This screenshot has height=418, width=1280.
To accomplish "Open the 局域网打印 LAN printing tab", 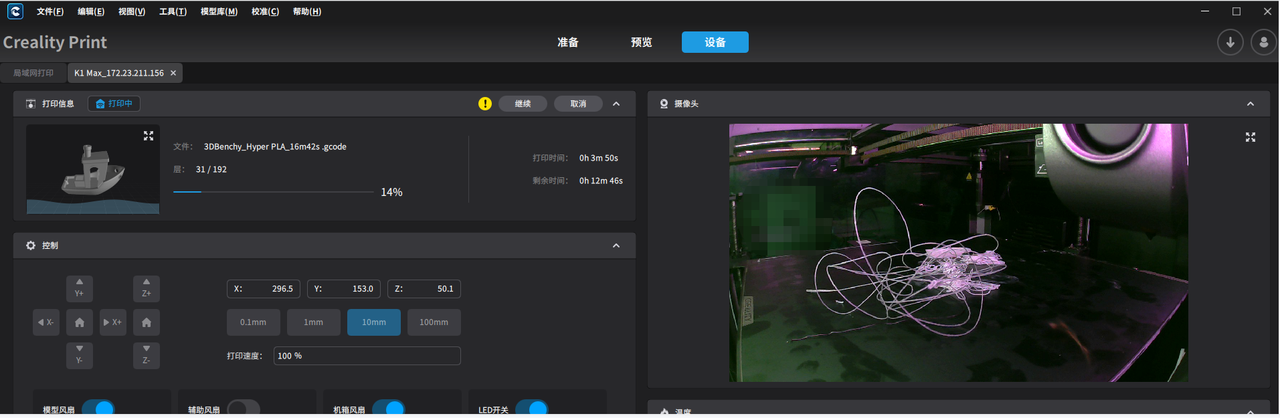I will (34, 73).
